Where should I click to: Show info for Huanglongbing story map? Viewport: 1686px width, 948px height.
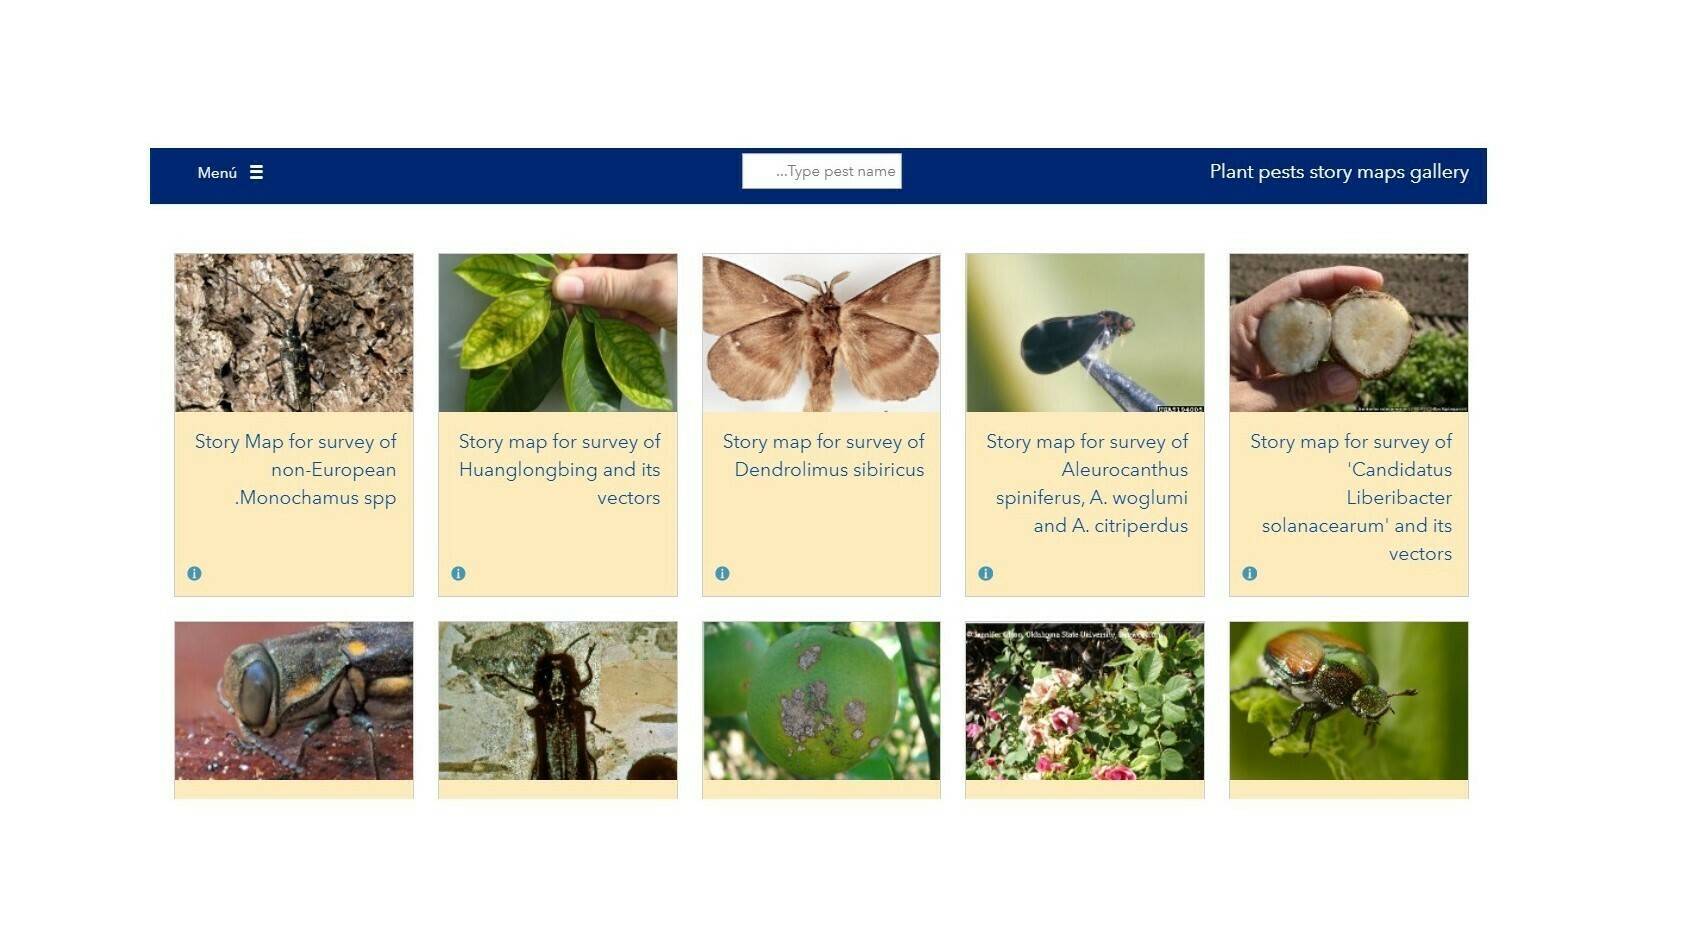pyautogui.click(x=458, y=574)
